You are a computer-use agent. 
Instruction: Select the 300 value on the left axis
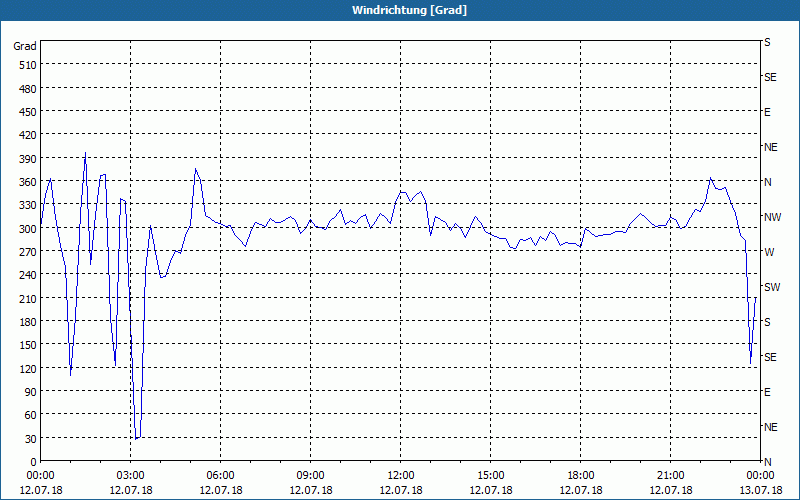pos(28,229)
